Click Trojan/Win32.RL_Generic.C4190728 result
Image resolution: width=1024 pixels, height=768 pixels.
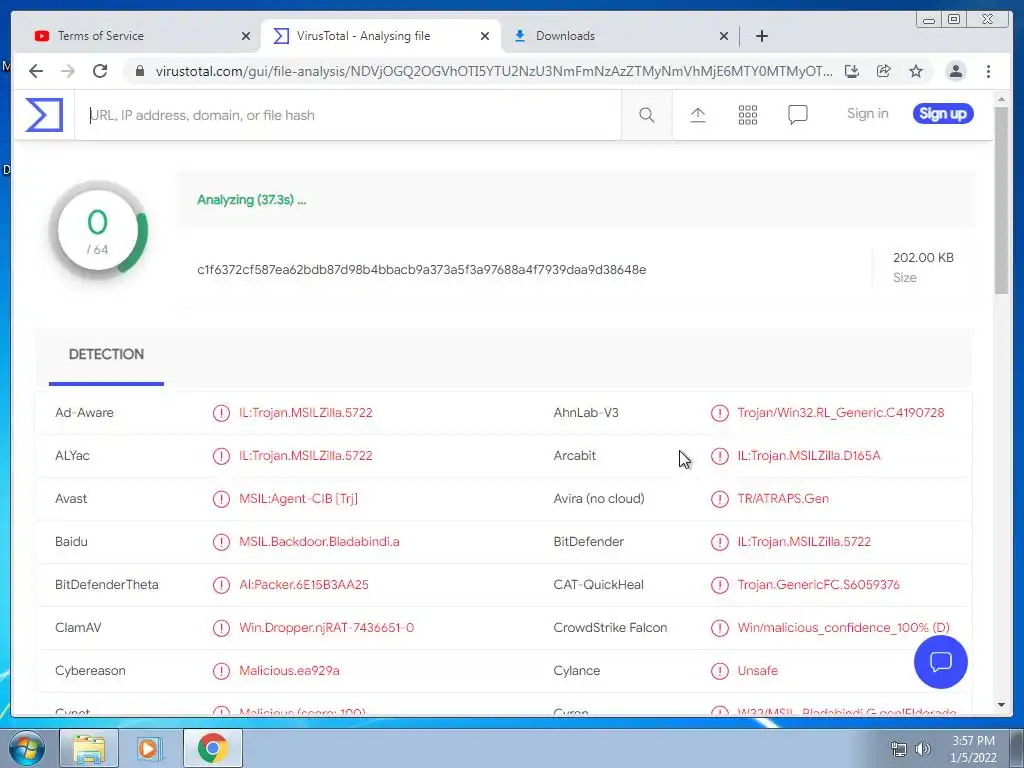pyautogui.click(x=840, y=413)
